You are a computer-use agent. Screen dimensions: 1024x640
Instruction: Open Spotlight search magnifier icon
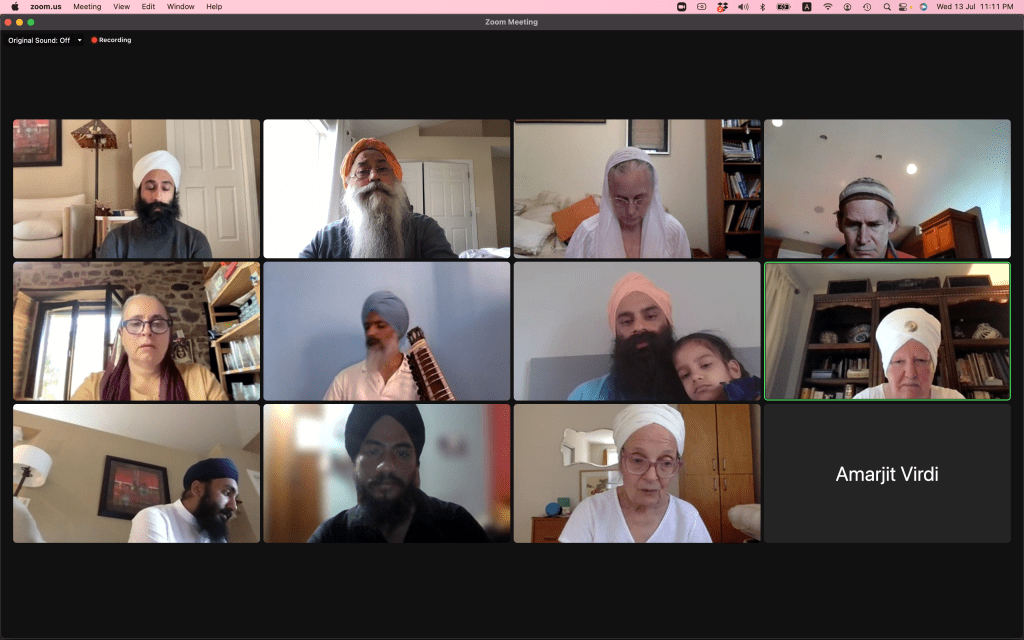(887, 6)
